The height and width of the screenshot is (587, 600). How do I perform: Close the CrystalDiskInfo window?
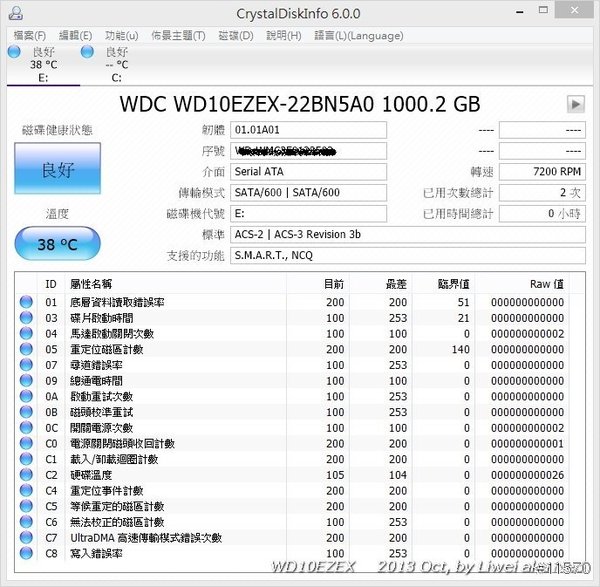pyautogui.click(x=574, y=10)
